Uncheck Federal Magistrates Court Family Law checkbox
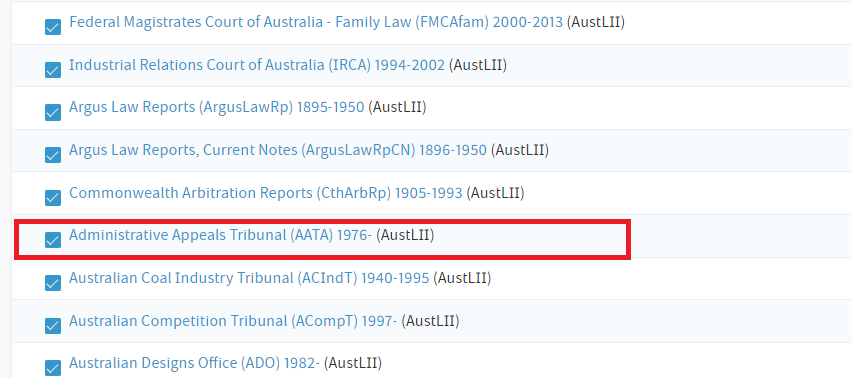Image resolution: width=852 pixels, height=378 pixels. [x=53, y=27]
